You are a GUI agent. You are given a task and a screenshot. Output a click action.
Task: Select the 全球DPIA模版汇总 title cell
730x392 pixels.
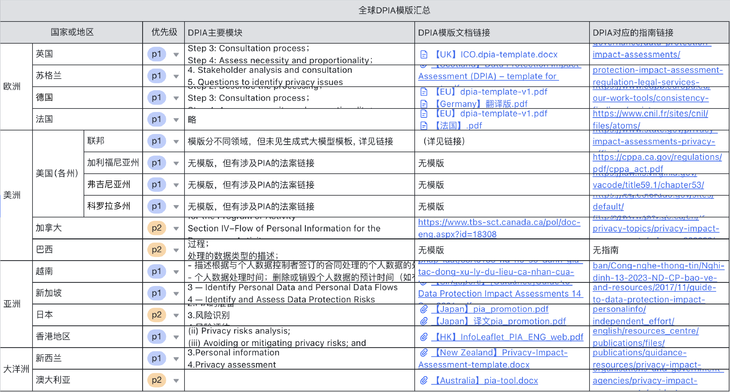[365, 10]
